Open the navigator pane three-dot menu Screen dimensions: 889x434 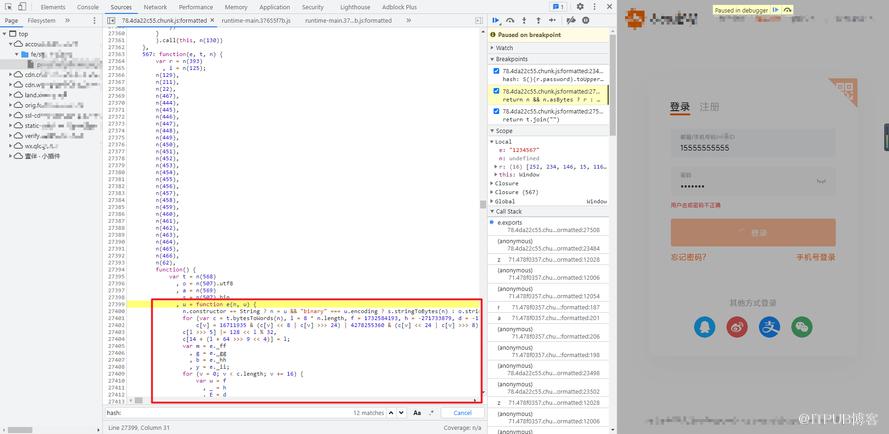[x=95, y=20]
